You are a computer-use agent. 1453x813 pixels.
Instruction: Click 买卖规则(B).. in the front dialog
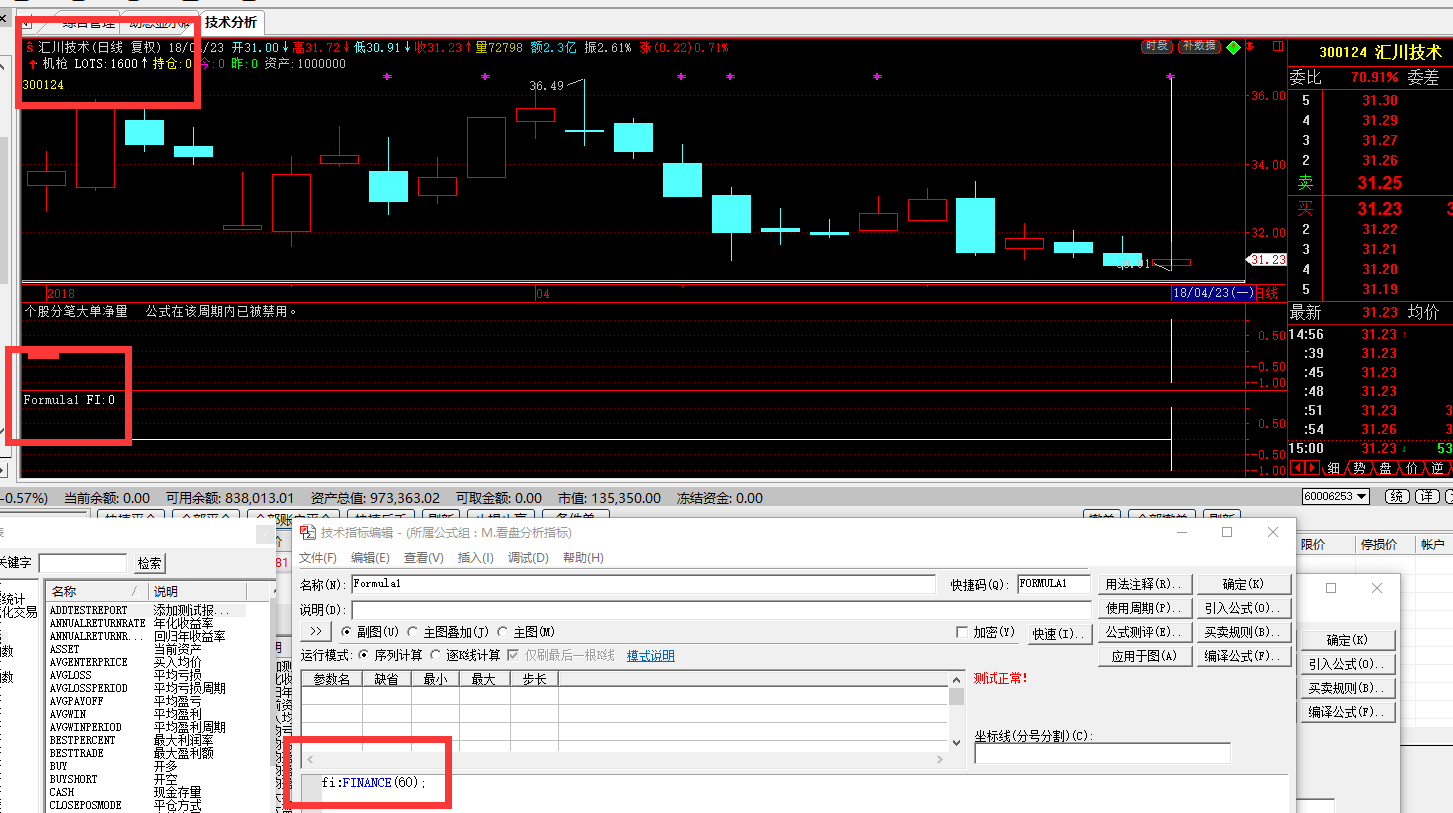point(1243,632)
